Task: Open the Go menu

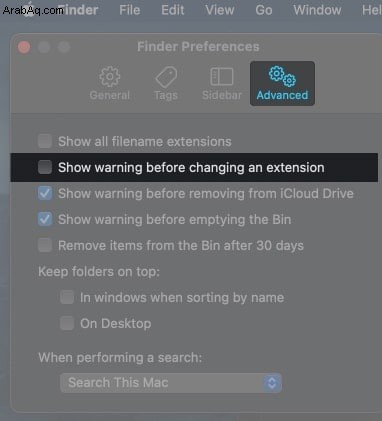Action: pos(264,10)
